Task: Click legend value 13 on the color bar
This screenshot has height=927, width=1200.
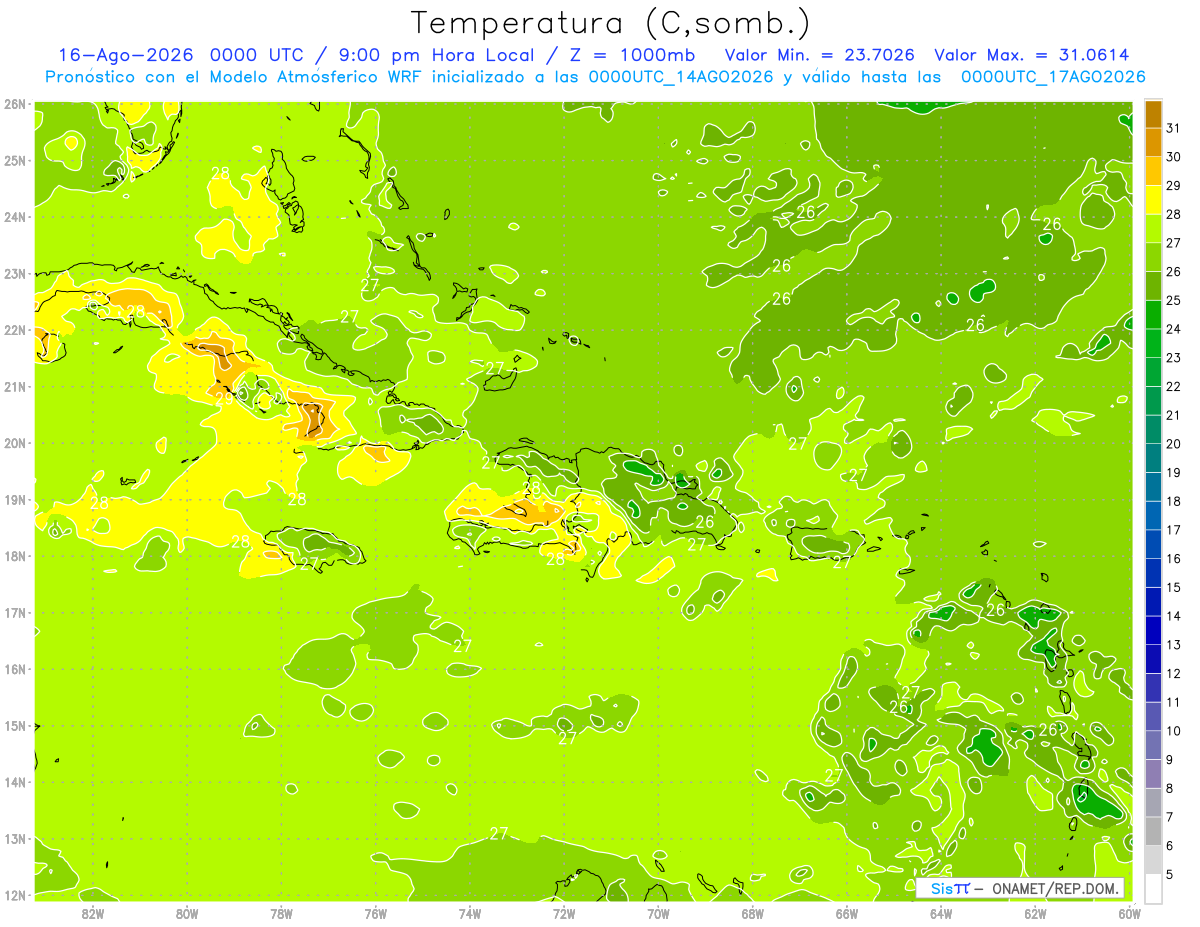Action: (1173, 645)
